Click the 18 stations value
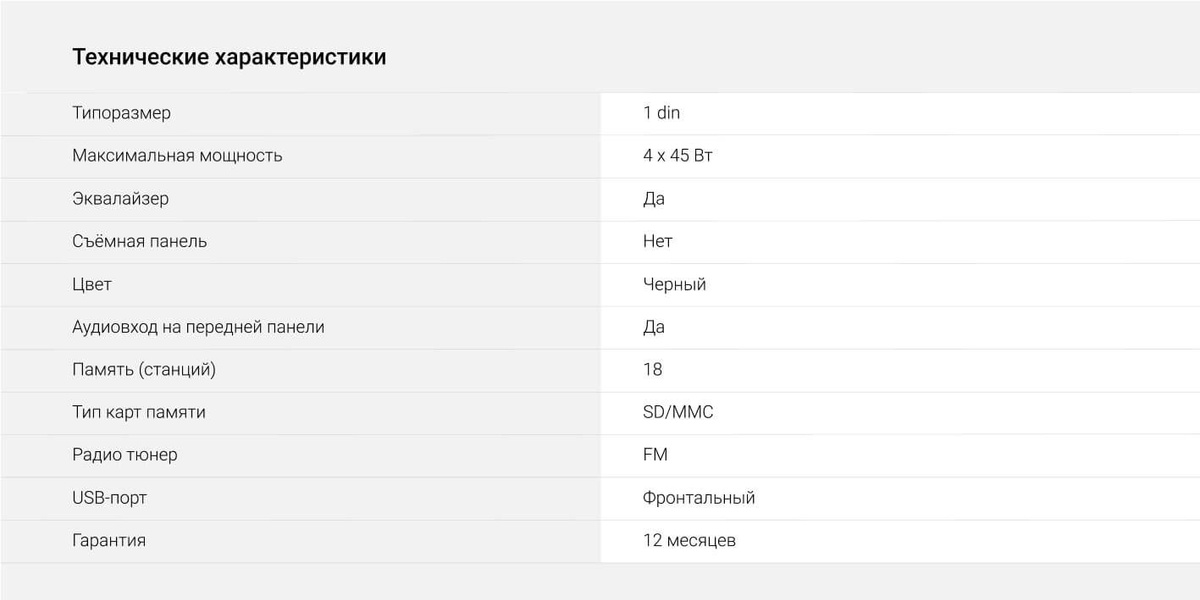 (x=653, y=370)
